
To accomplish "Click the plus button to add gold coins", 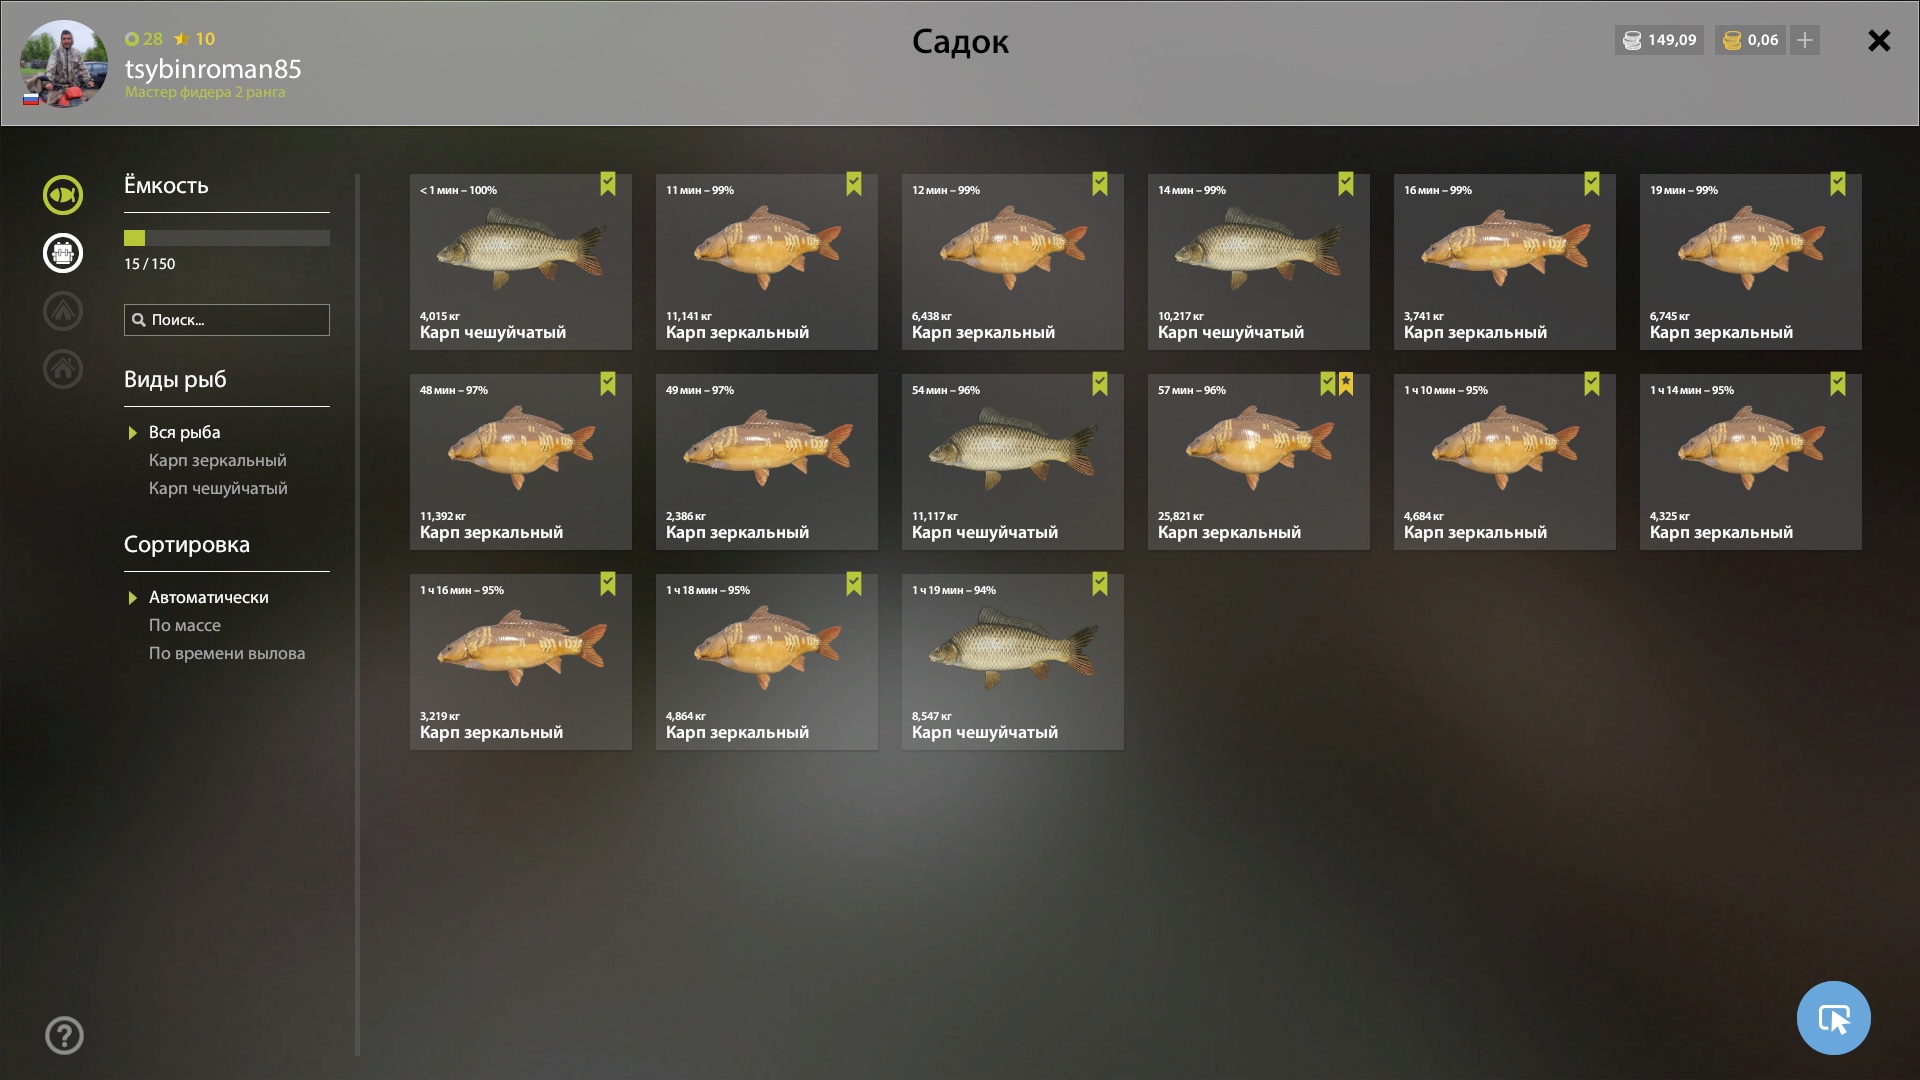I will pos(1804,40).
